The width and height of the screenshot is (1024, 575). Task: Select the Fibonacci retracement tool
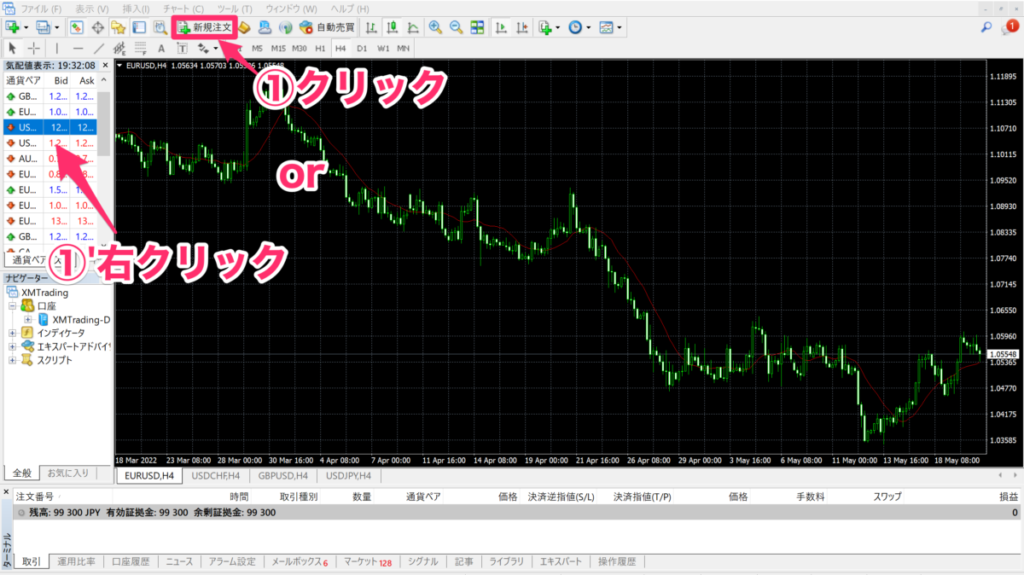[140, 48]
